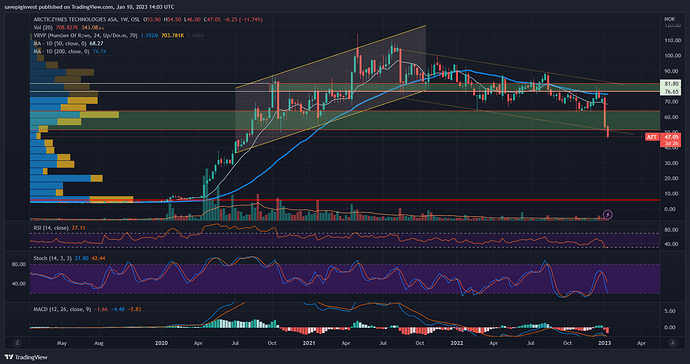Click the 47.05 current price label

(x=672, y=137)
